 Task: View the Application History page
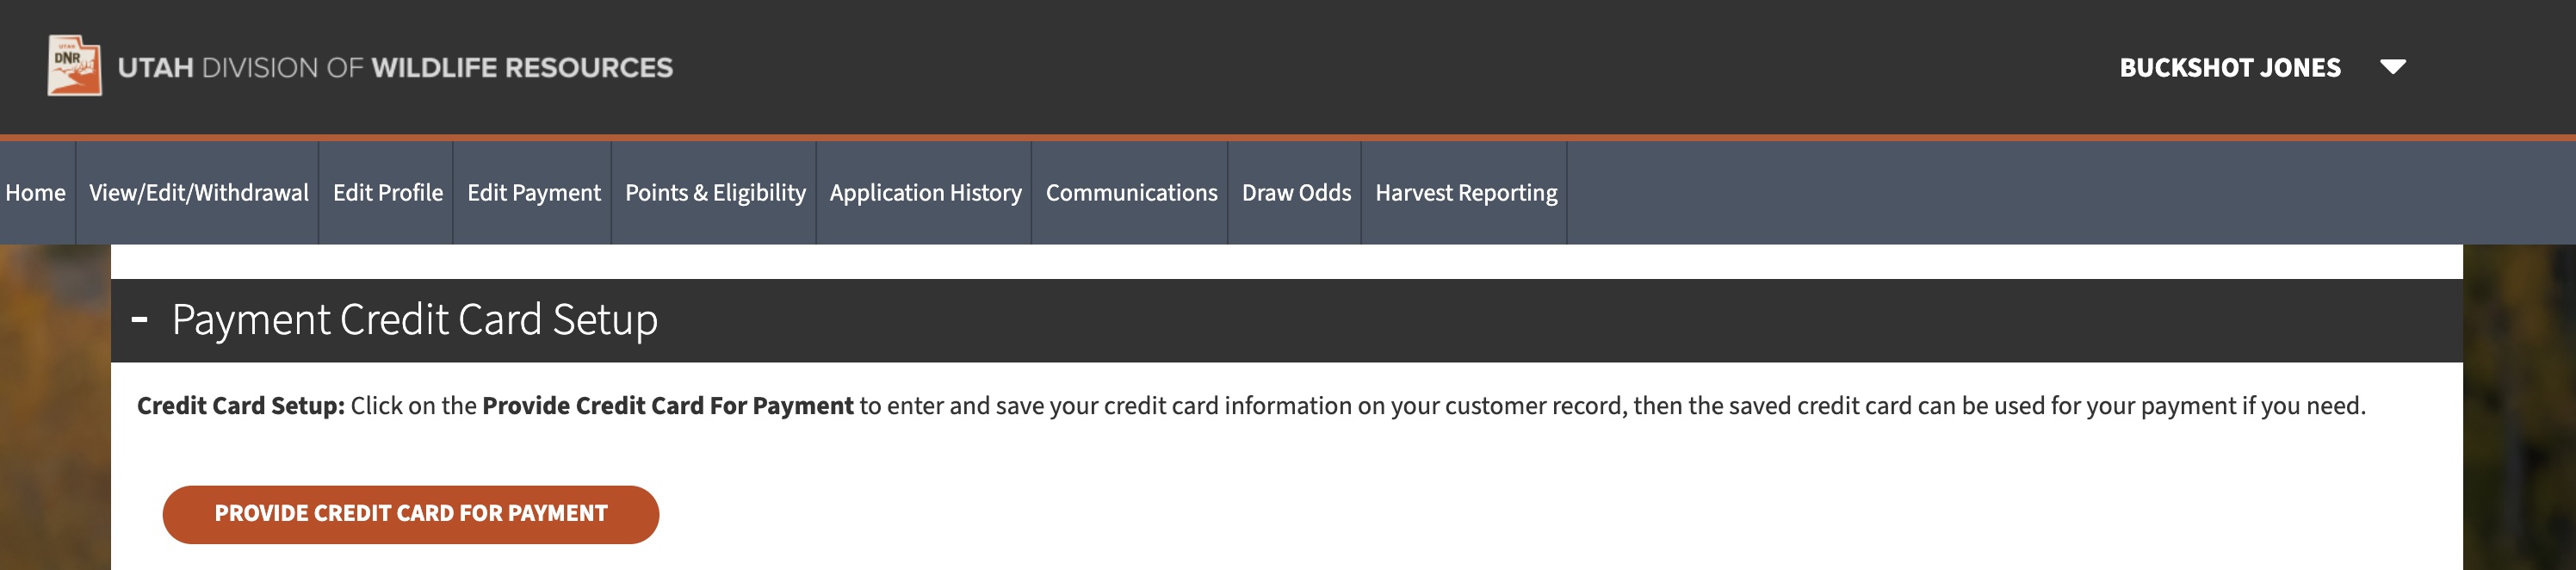click(x=925, y=193)
